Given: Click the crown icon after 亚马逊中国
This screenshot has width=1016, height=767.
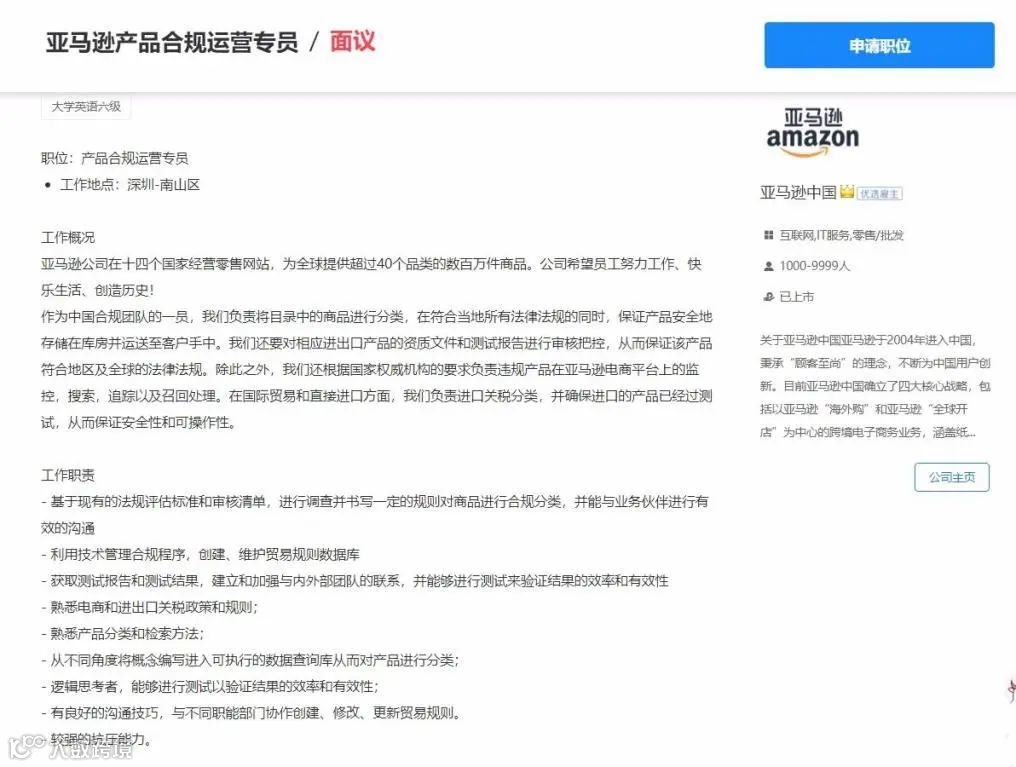Looking at the screenshot, I should point(845,192).
